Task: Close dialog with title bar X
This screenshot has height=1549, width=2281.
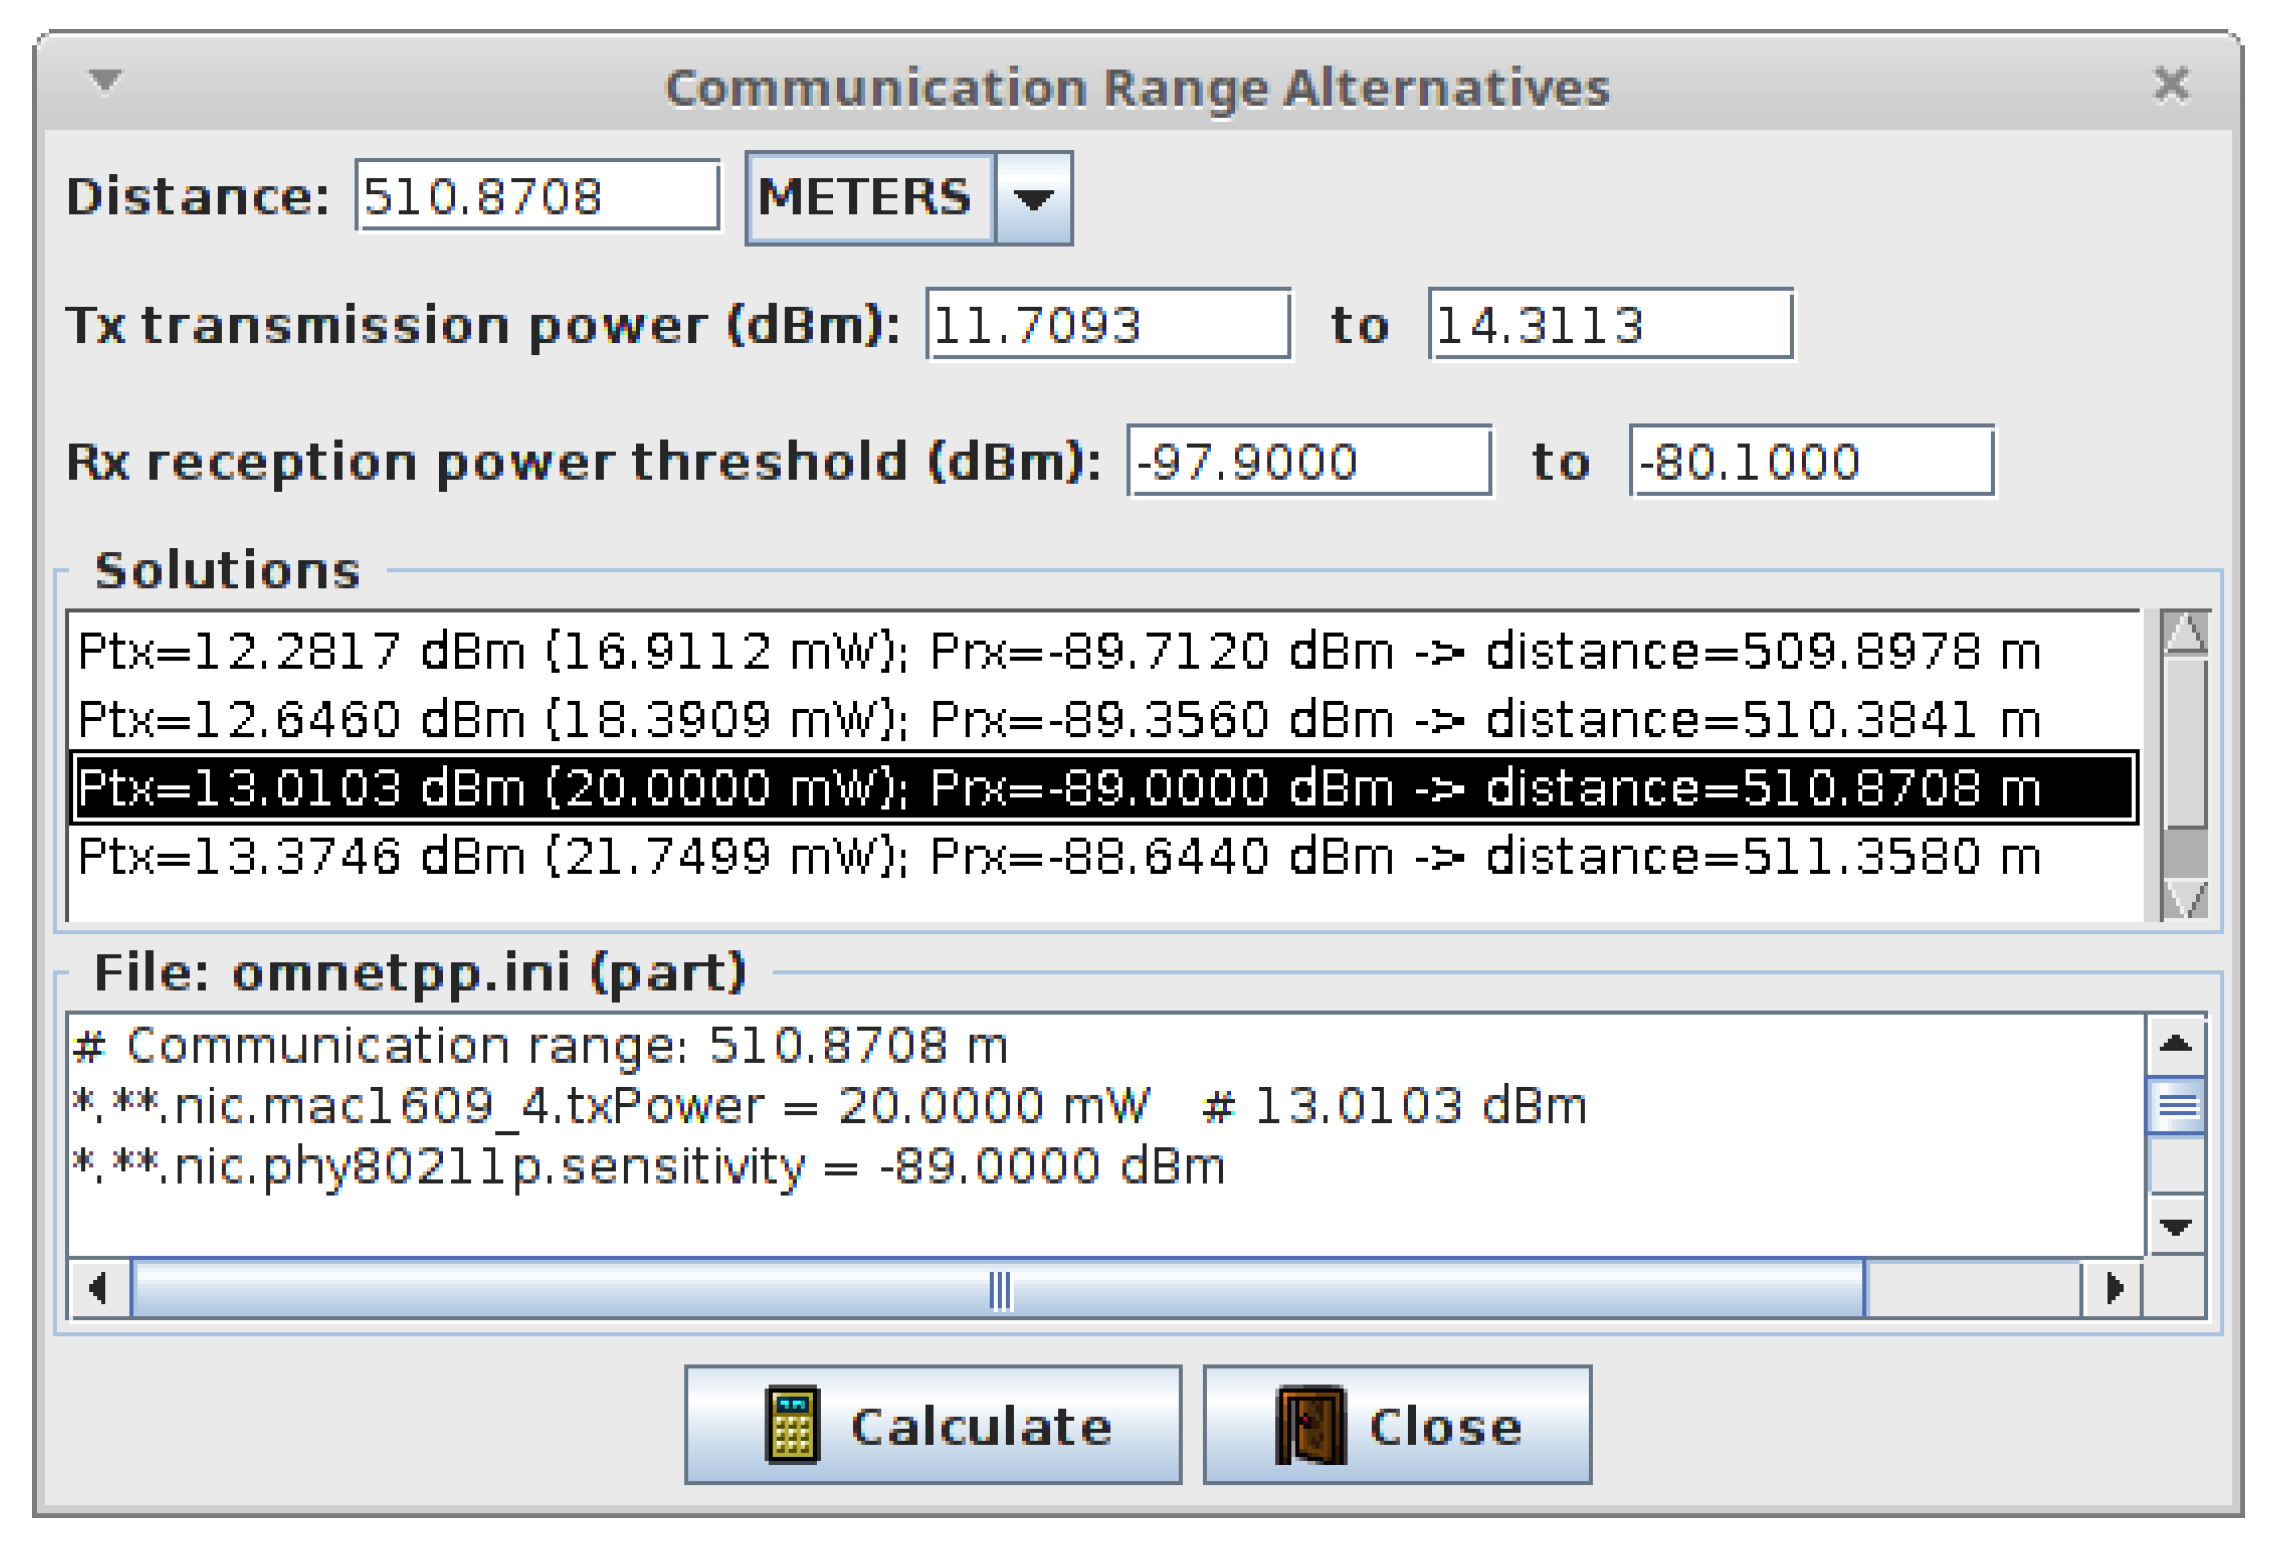Action: coord(2171,85)
